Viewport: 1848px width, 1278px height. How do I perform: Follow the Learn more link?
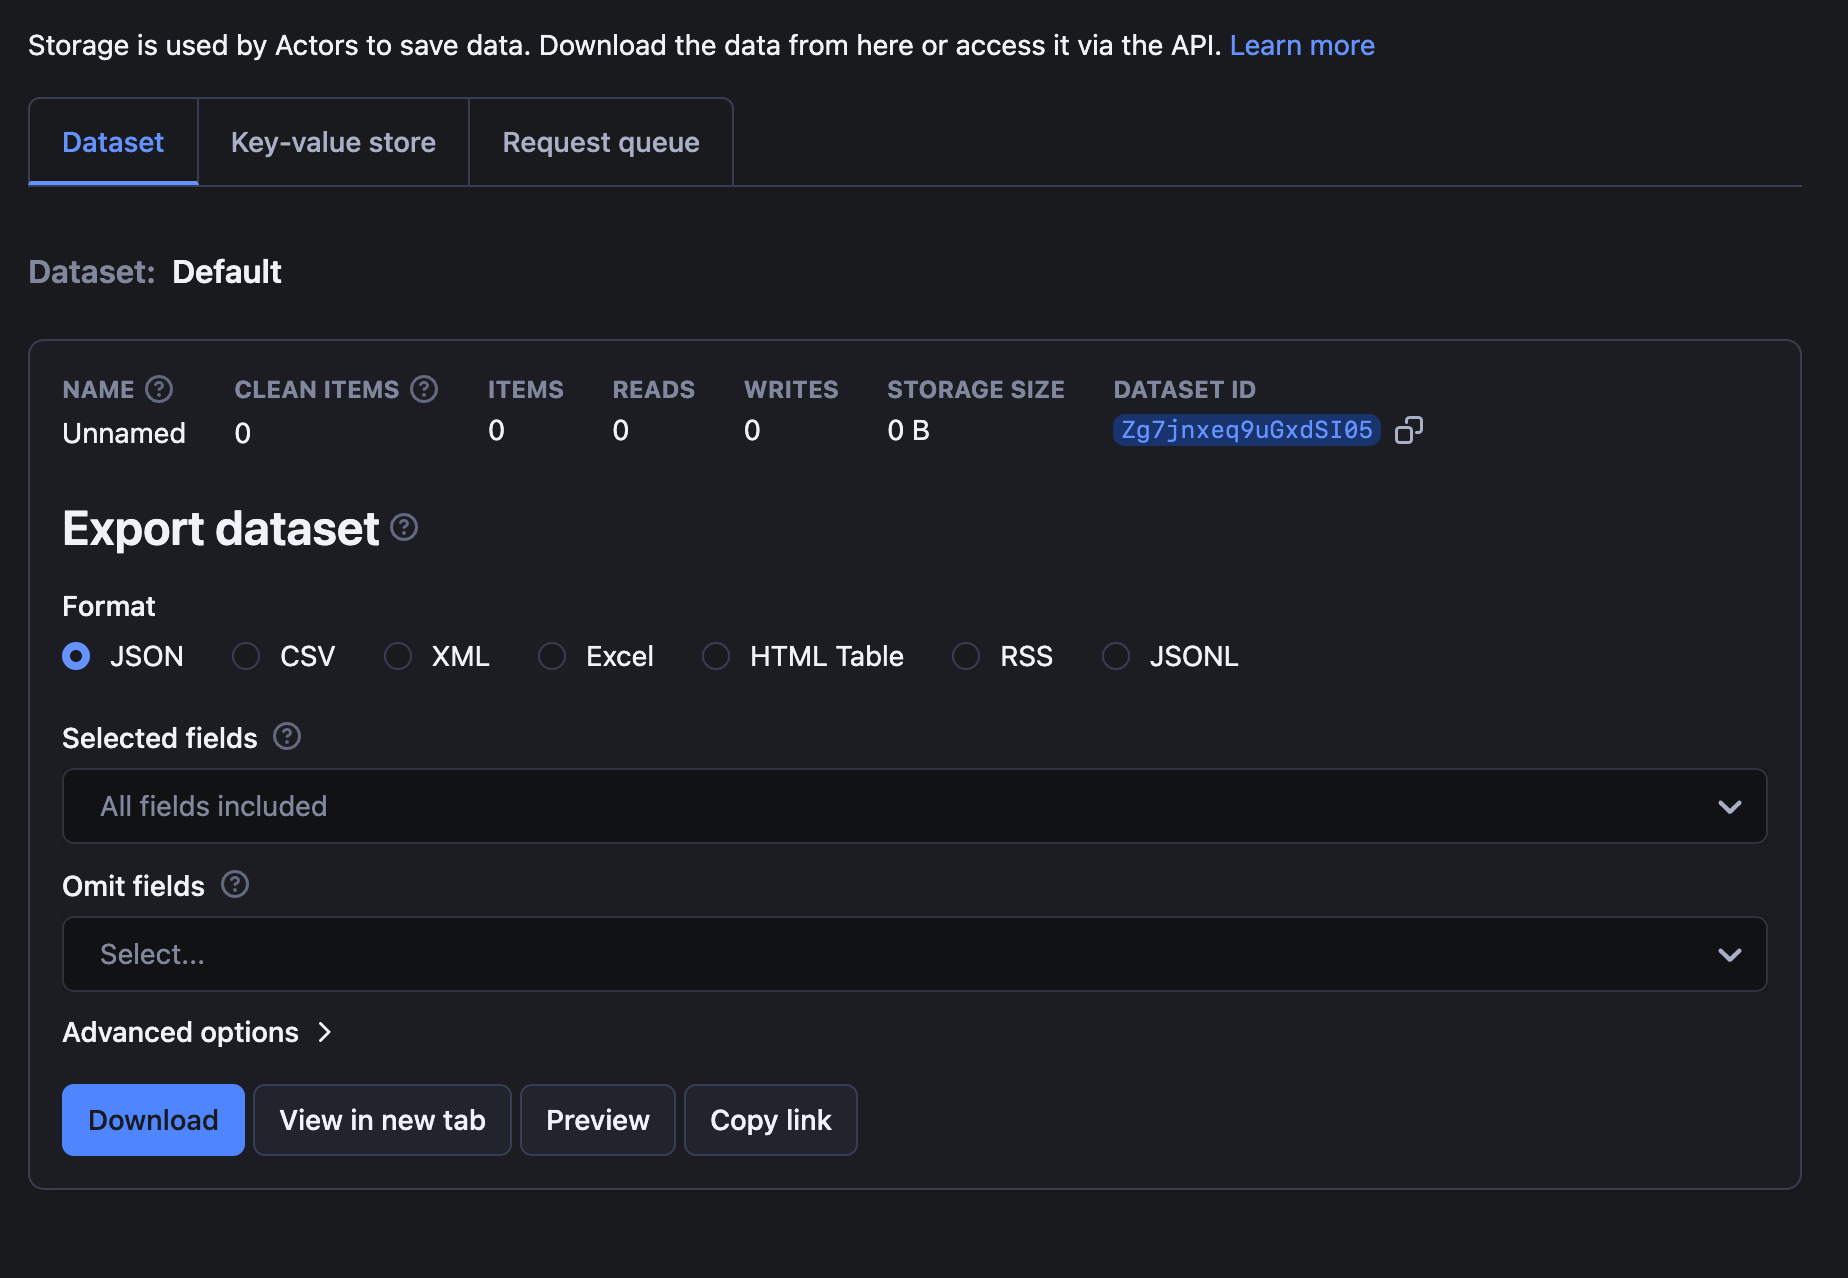(x=1302, y=45)
